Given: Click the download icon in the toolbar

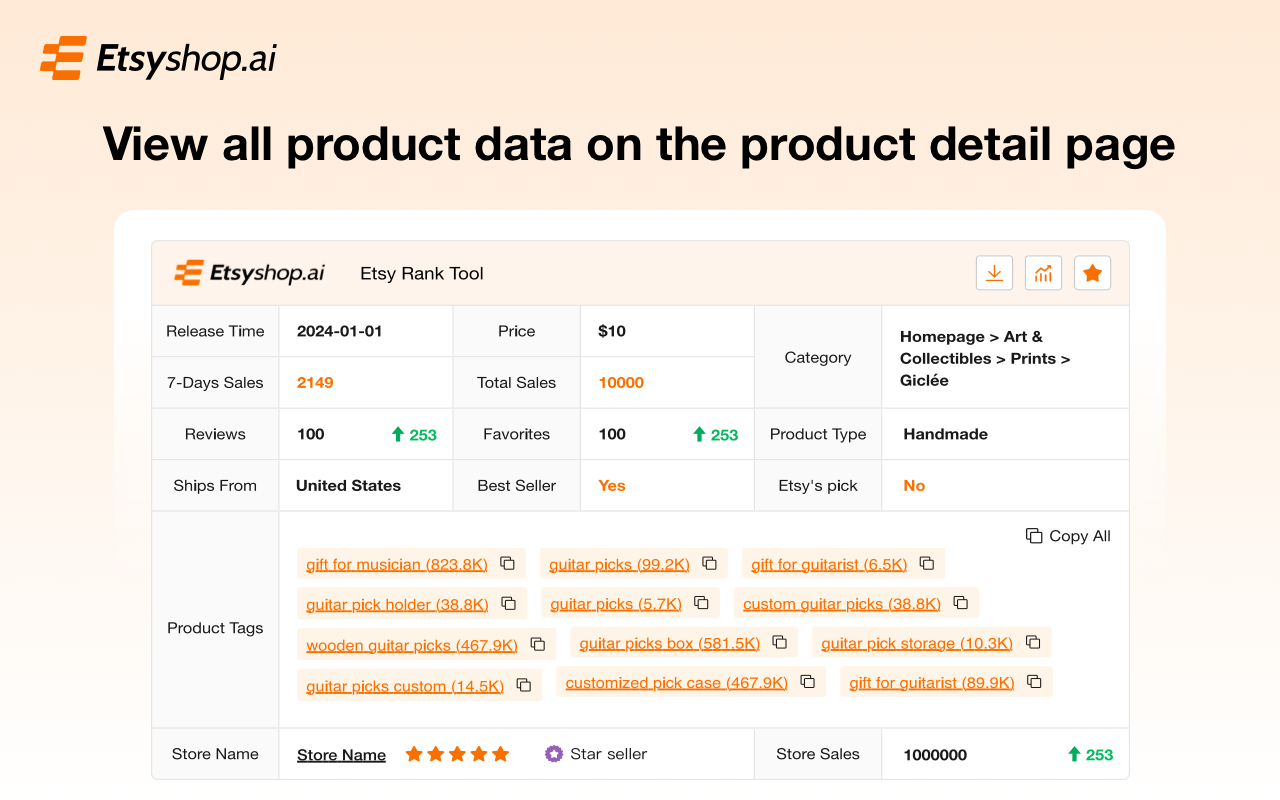Looking at the screenshot, I should (x=994, y=272).
